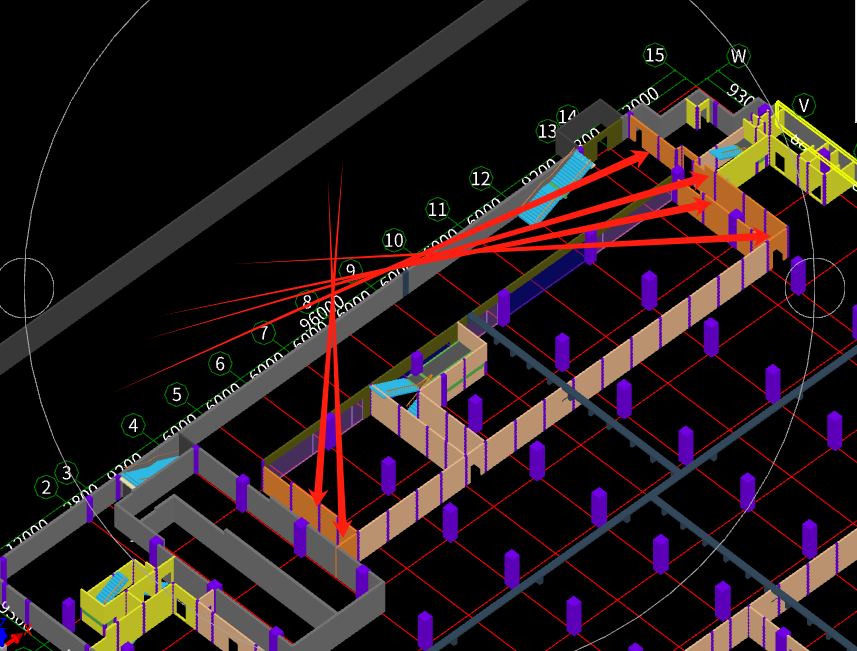Click grid axis bubble 7
This screenshot has width=857, height=651.
(264, 332)
